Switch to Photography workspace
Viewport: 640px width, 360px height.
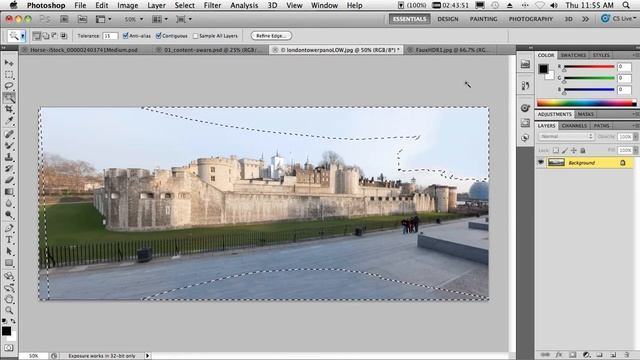tap(531, 19)
